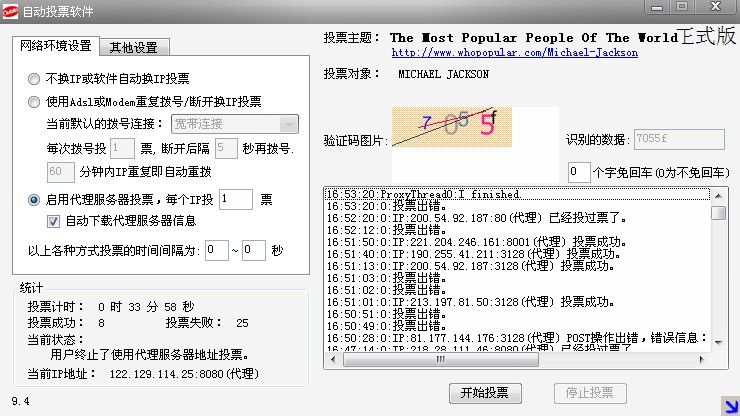
Task: Click the 断开后隔秒数 field showing 5
Action: click(226, 149)
